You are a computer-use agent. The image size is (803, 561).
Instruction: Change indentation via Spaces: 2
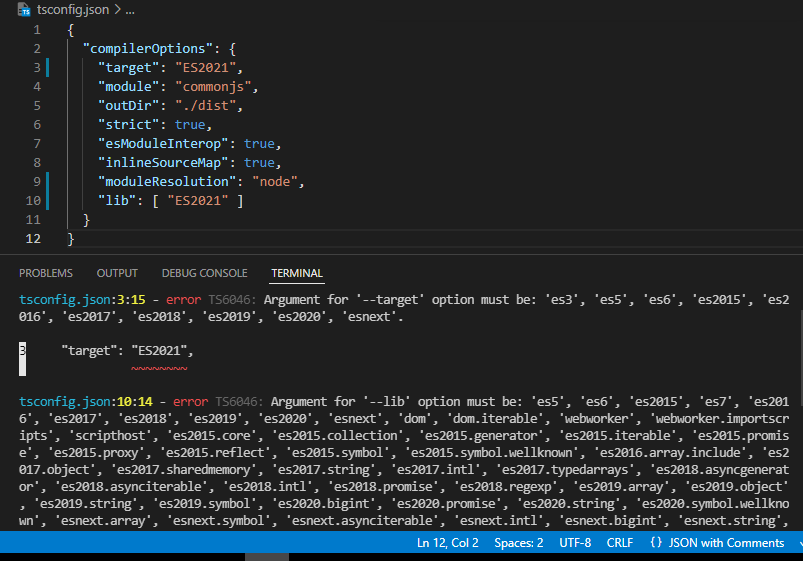tap(519, 543)
